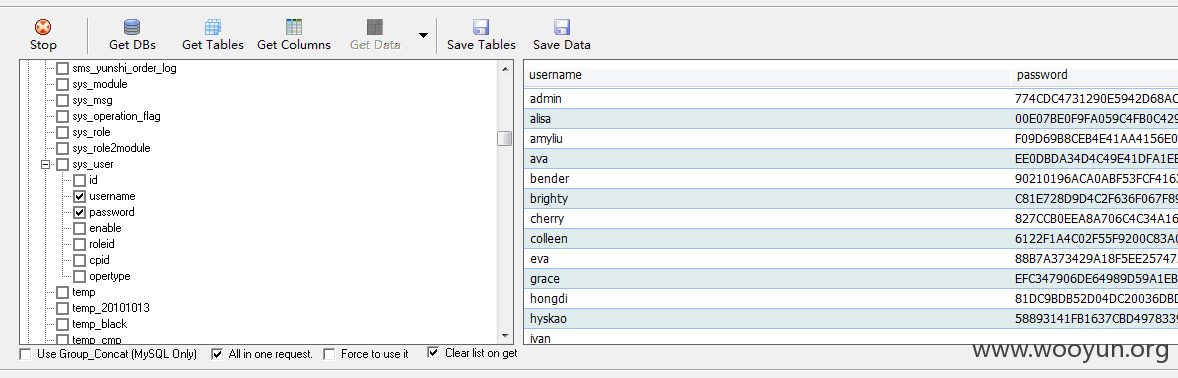Uncheck the username column checkbox
This screenshot has width=1178, height=378.
[79, 196]
